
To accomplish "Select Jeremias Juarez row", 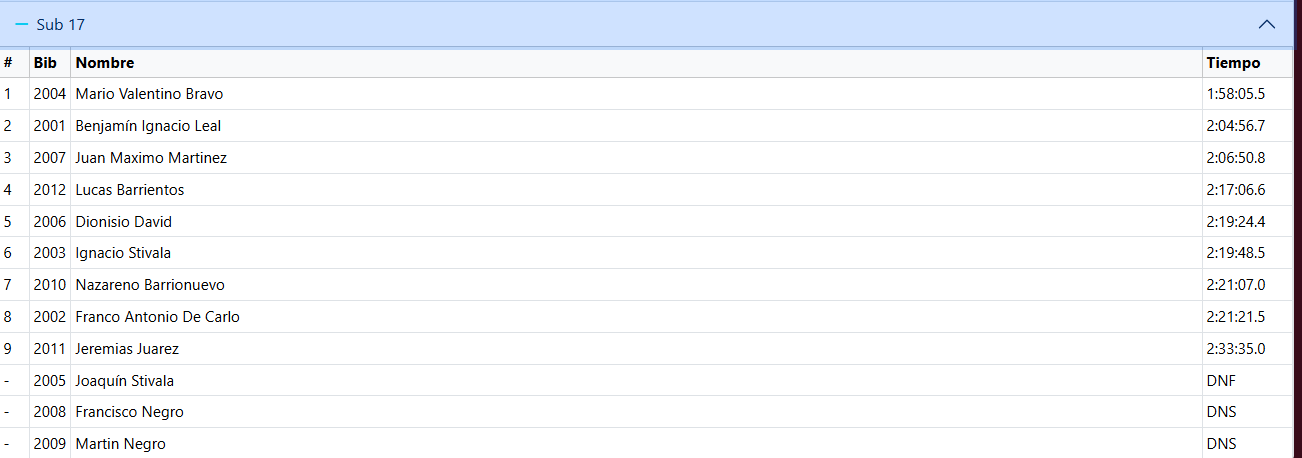I will click(x=646, y=349).
